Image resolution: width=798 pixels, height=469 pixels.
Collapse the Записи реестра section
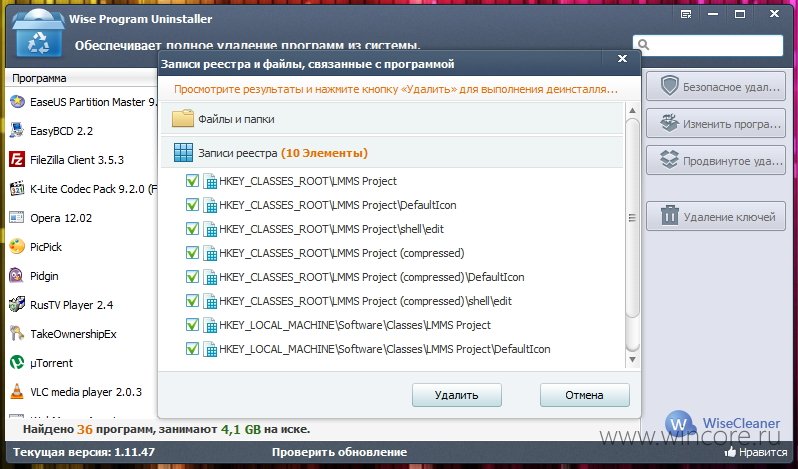tap(392, 153)
